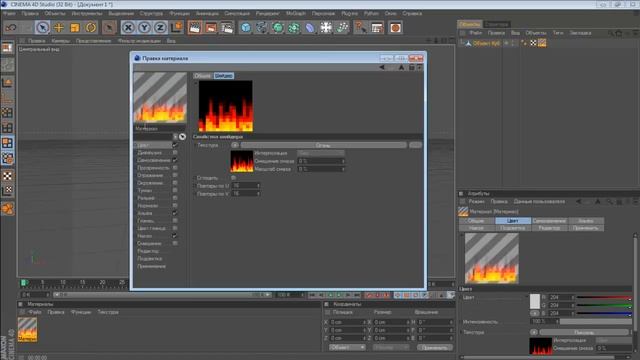Click the Repeats U spinner arrows
The image size is (640, 360).
coord(258,186)
